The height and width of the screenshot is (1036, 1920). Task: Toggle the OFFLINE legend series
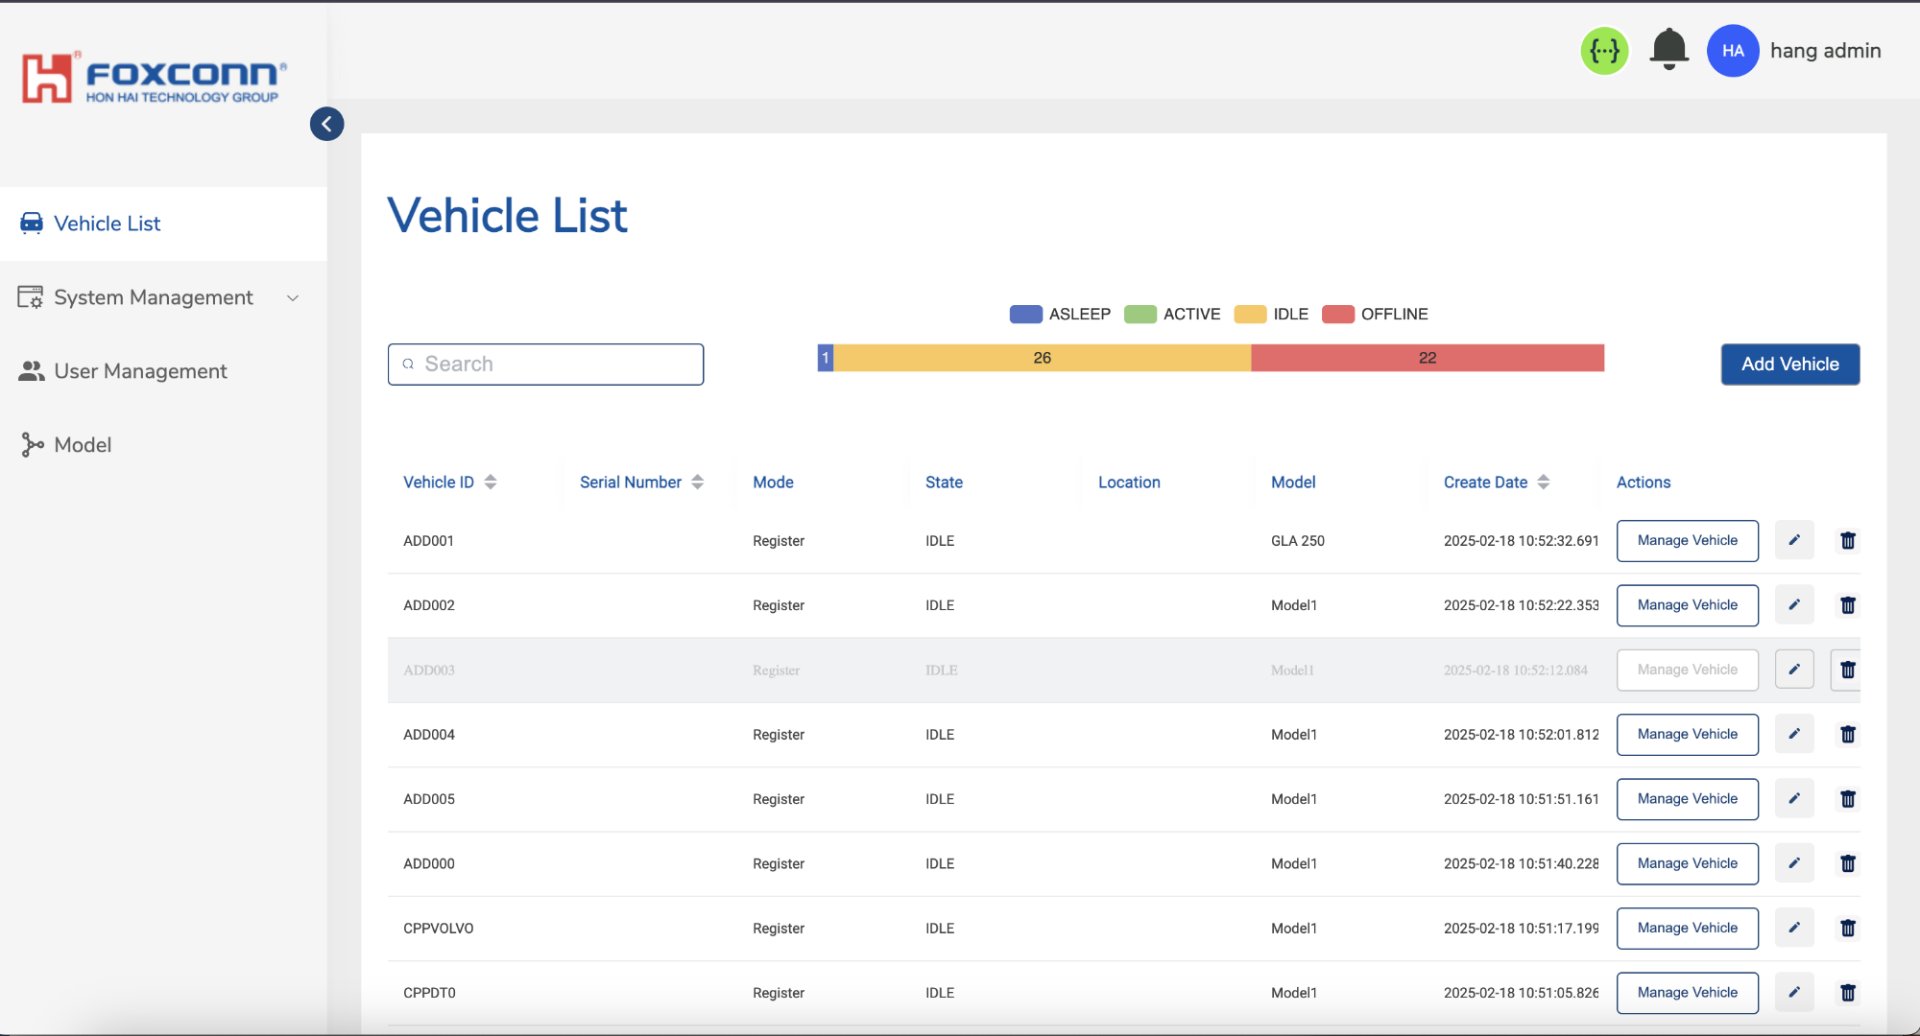[1375, 314]
